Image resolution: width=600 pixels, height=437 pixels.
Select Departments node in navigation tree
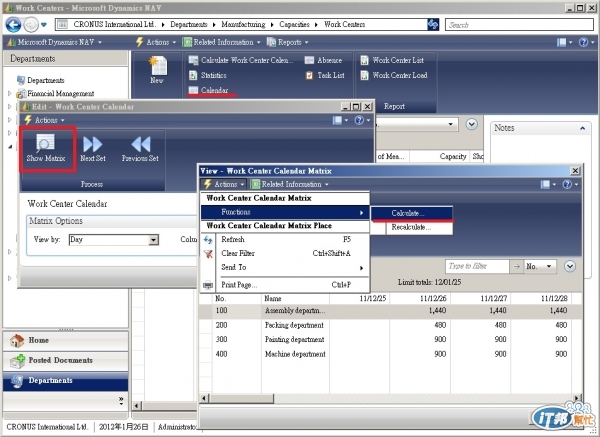click(41, 80)
